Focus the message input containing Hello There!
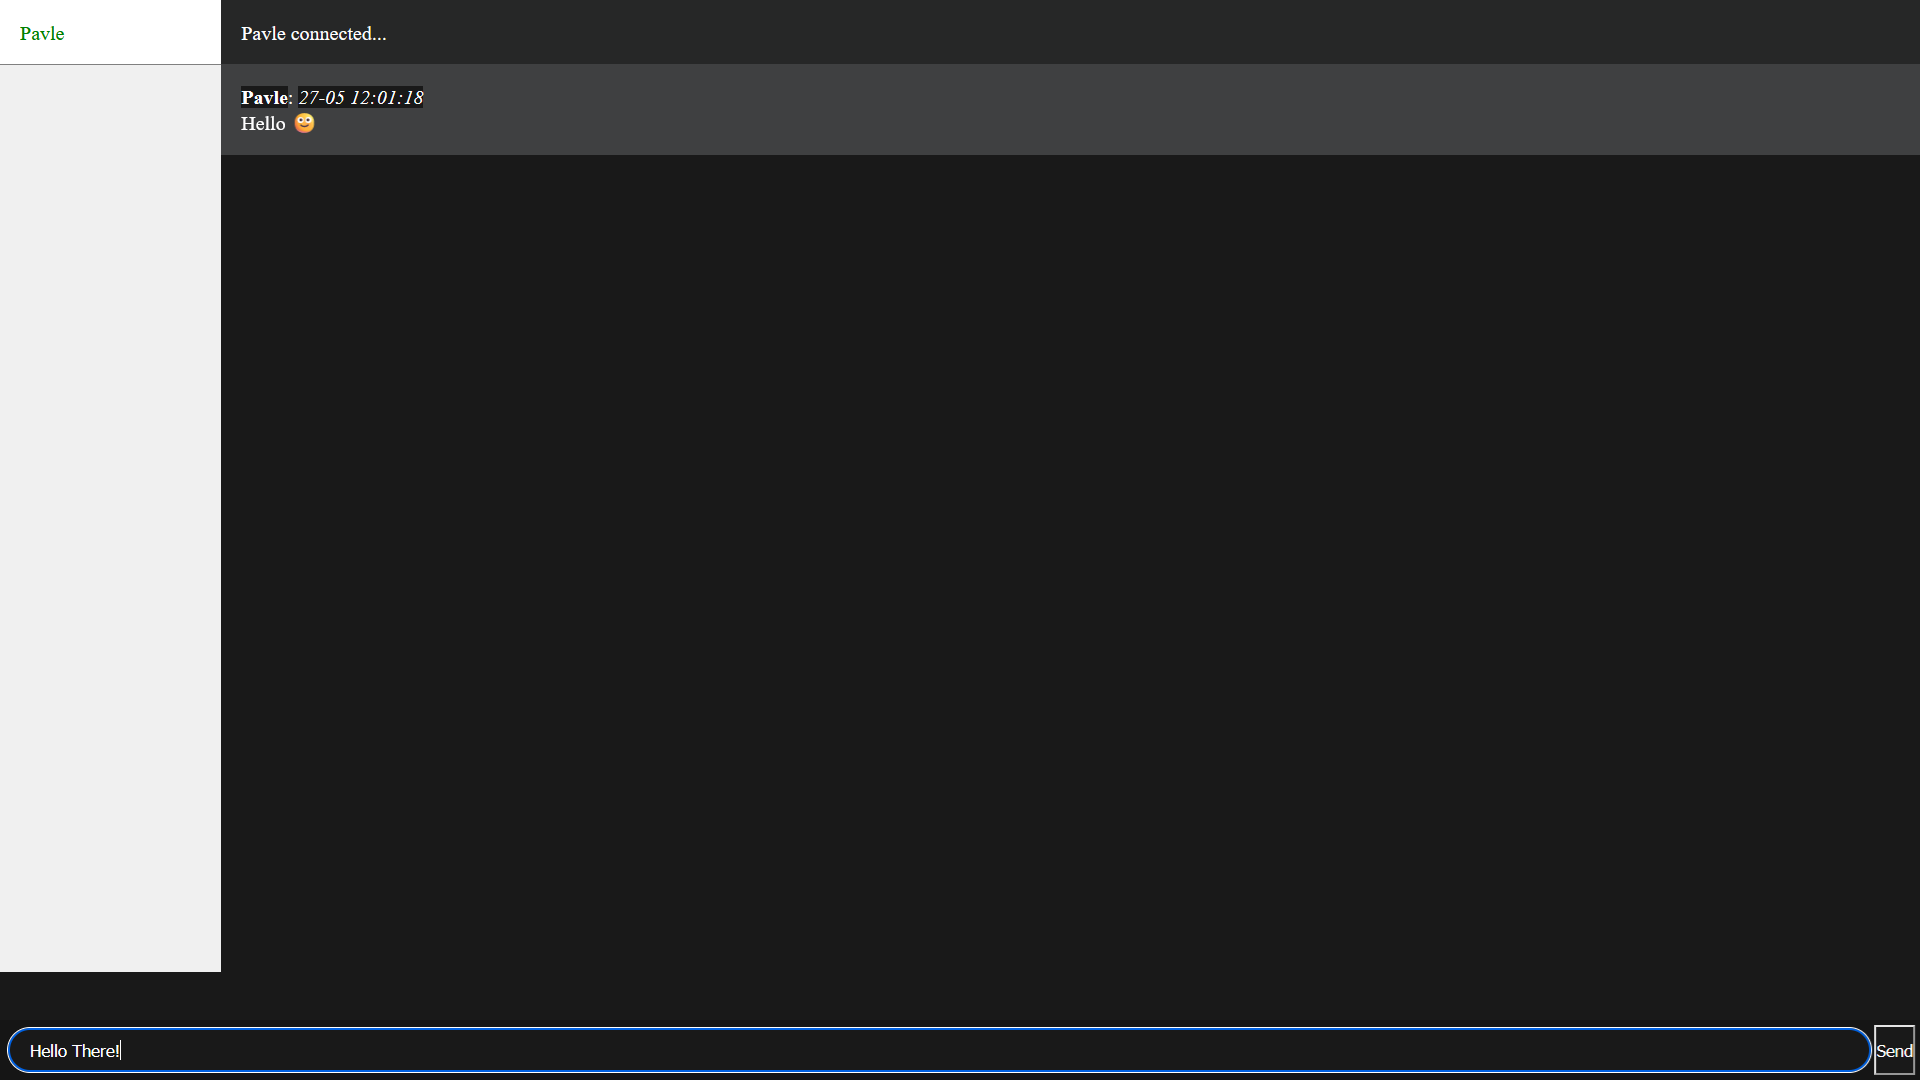Viewport: 1920px width, 1080px height. (939, 1050)
